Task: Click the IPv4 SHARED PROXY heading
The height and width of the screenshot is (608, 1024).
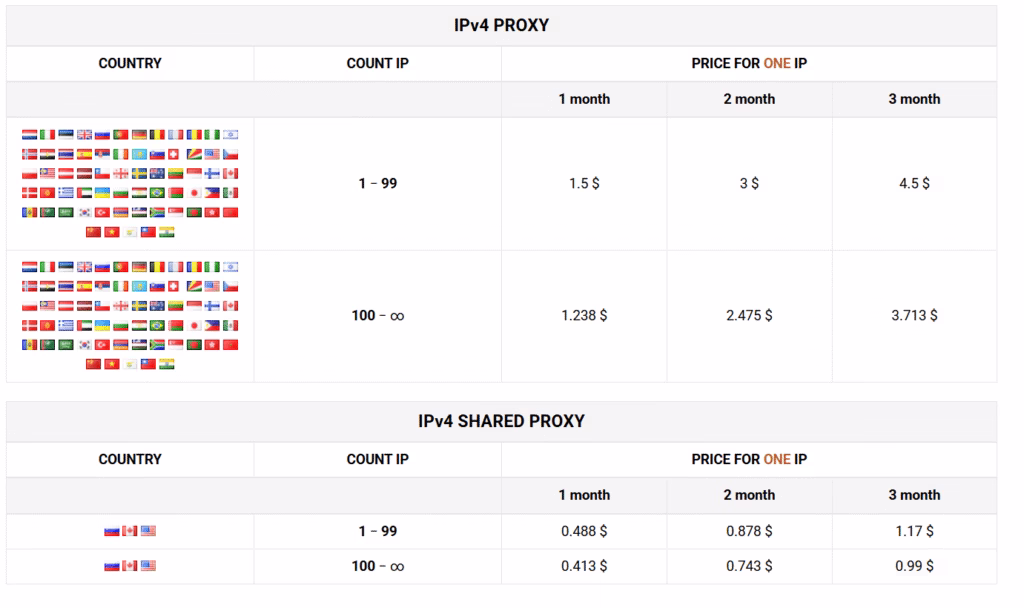Action: click(x=502, y=421)
